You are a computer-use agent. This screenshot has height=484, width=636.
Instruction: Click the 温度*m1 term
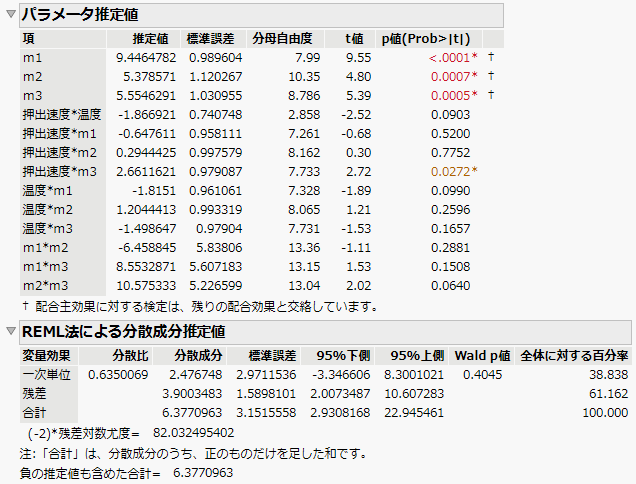pos(47,191)
